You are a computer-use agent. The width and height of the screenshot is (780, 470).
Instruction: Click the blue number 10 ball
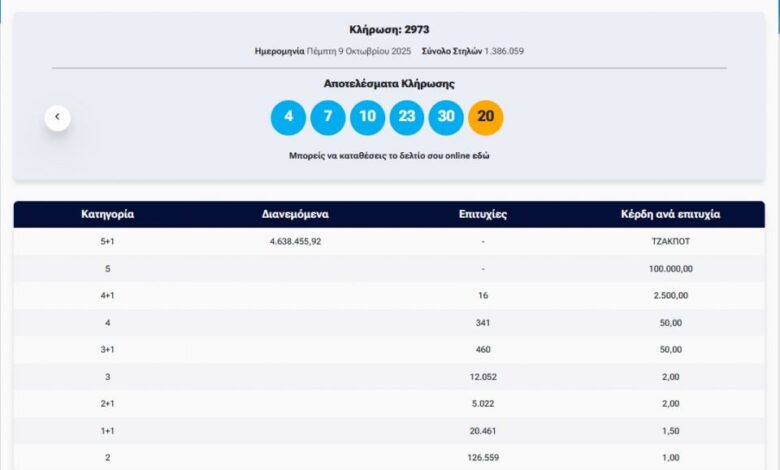point(367,117)
